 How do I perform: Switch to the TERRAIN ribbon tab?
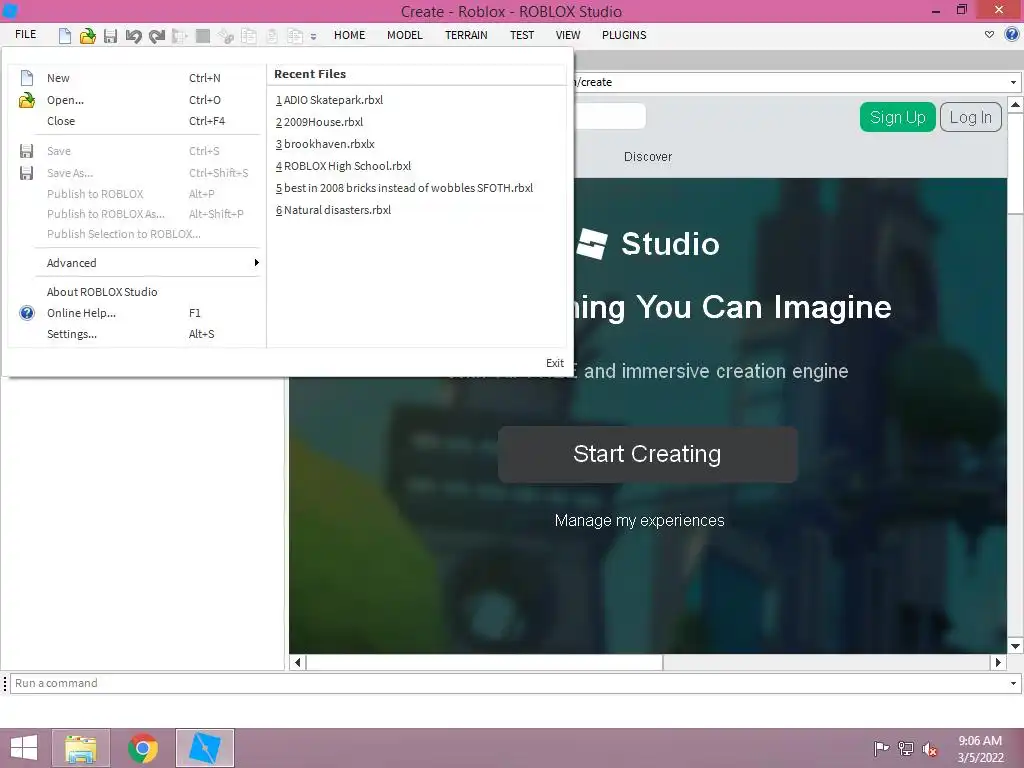click(x=466, y=35)
